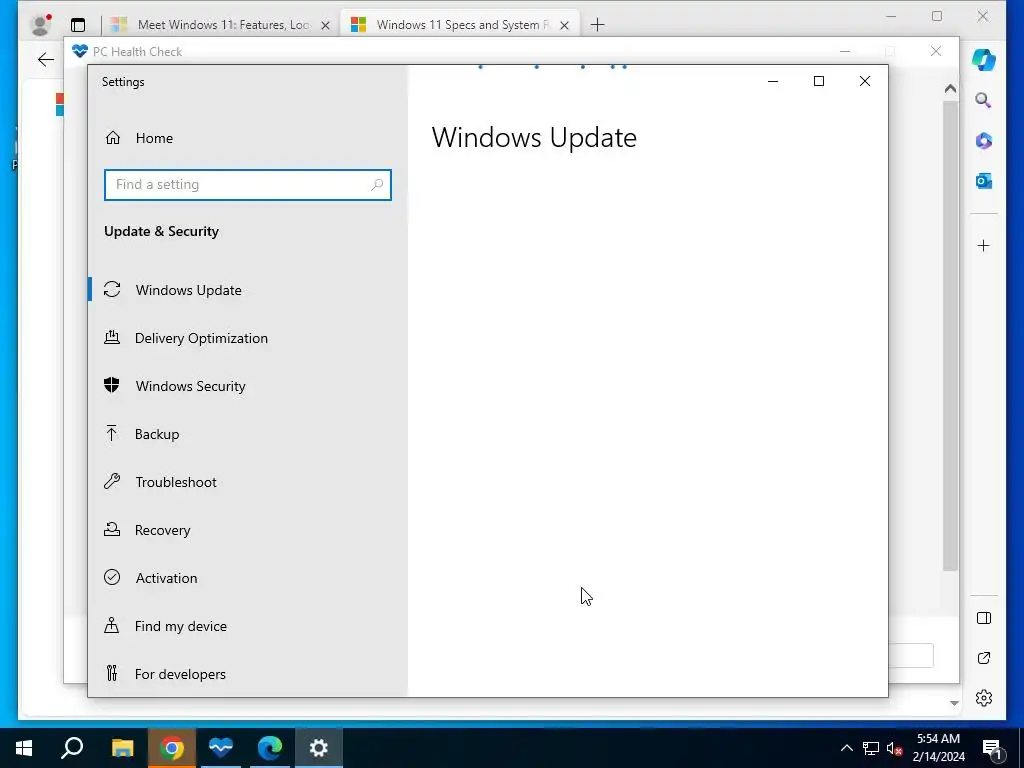Minimize the Settings window

[773, 81]
